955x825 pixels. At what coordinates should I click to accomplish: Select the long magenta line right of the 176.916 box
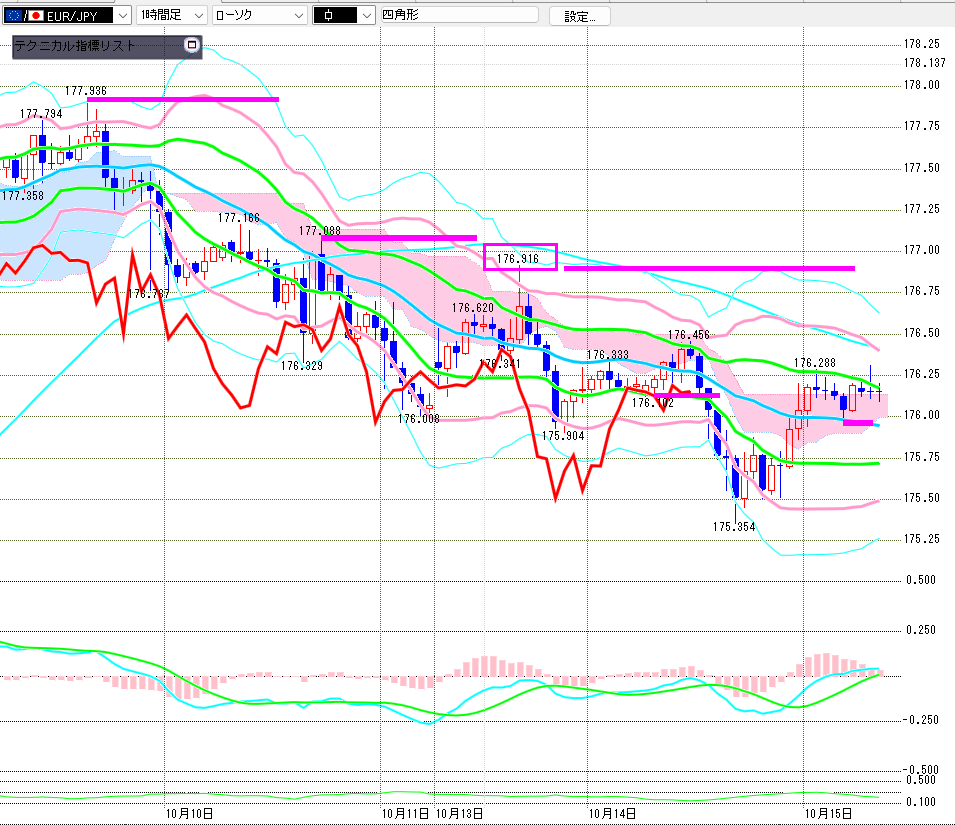(709, 268)
